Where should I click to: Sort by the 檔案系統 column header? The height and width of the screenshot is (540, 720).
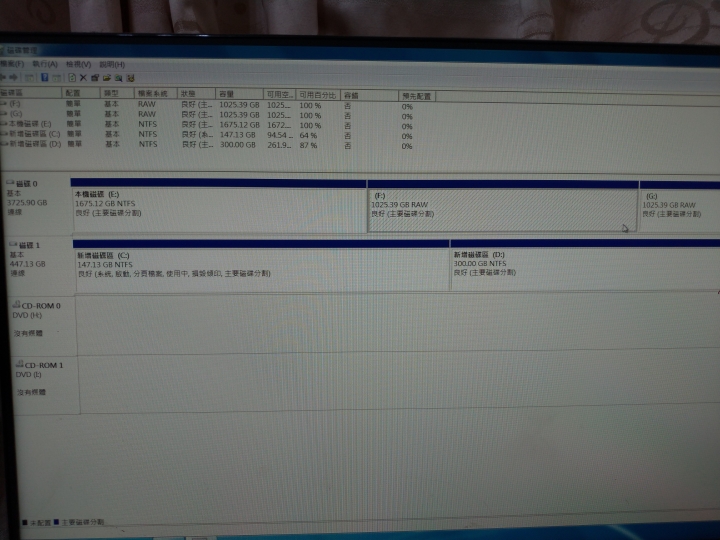click(156, 94)
